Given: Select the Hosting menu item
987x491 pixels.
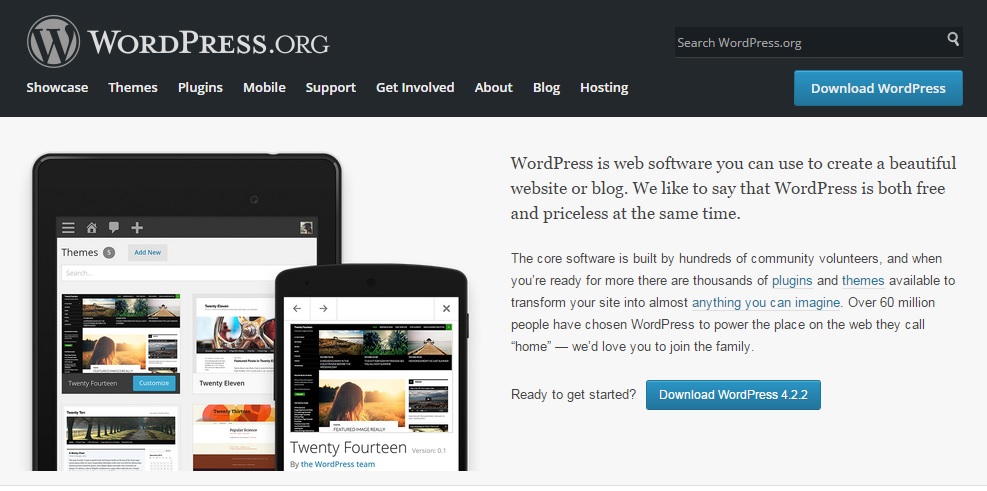Looking at the screenshot, I should click(x=604, y=87).
